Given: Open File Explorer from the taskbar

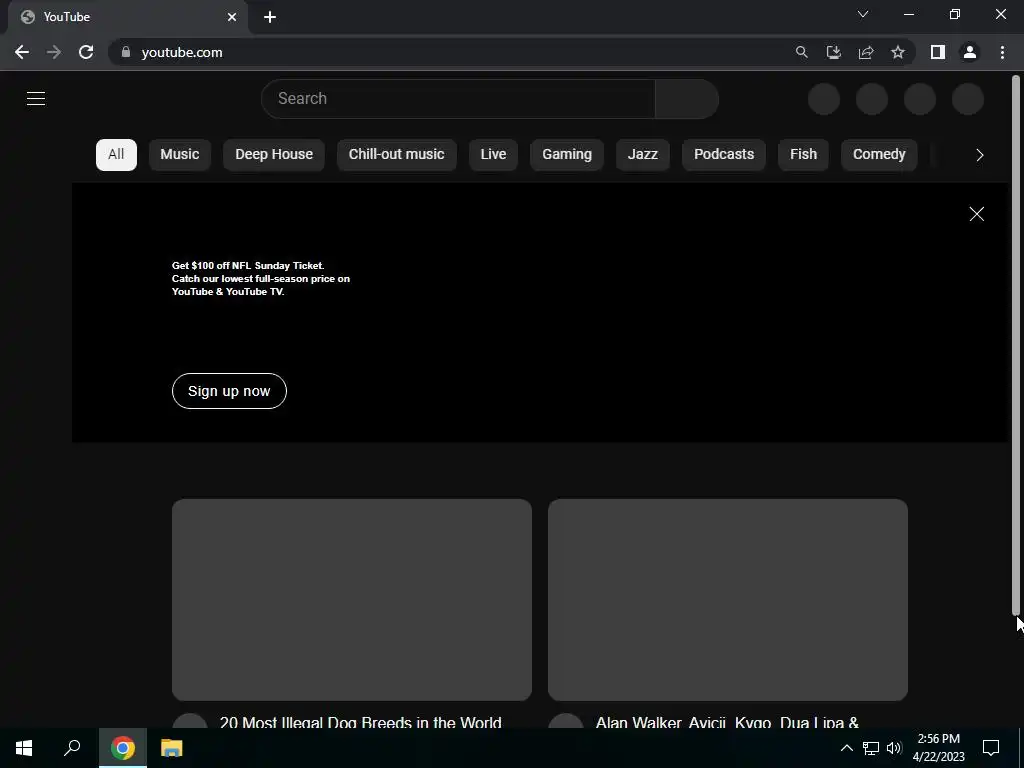Looking at the screenshot, I should 172,748.
